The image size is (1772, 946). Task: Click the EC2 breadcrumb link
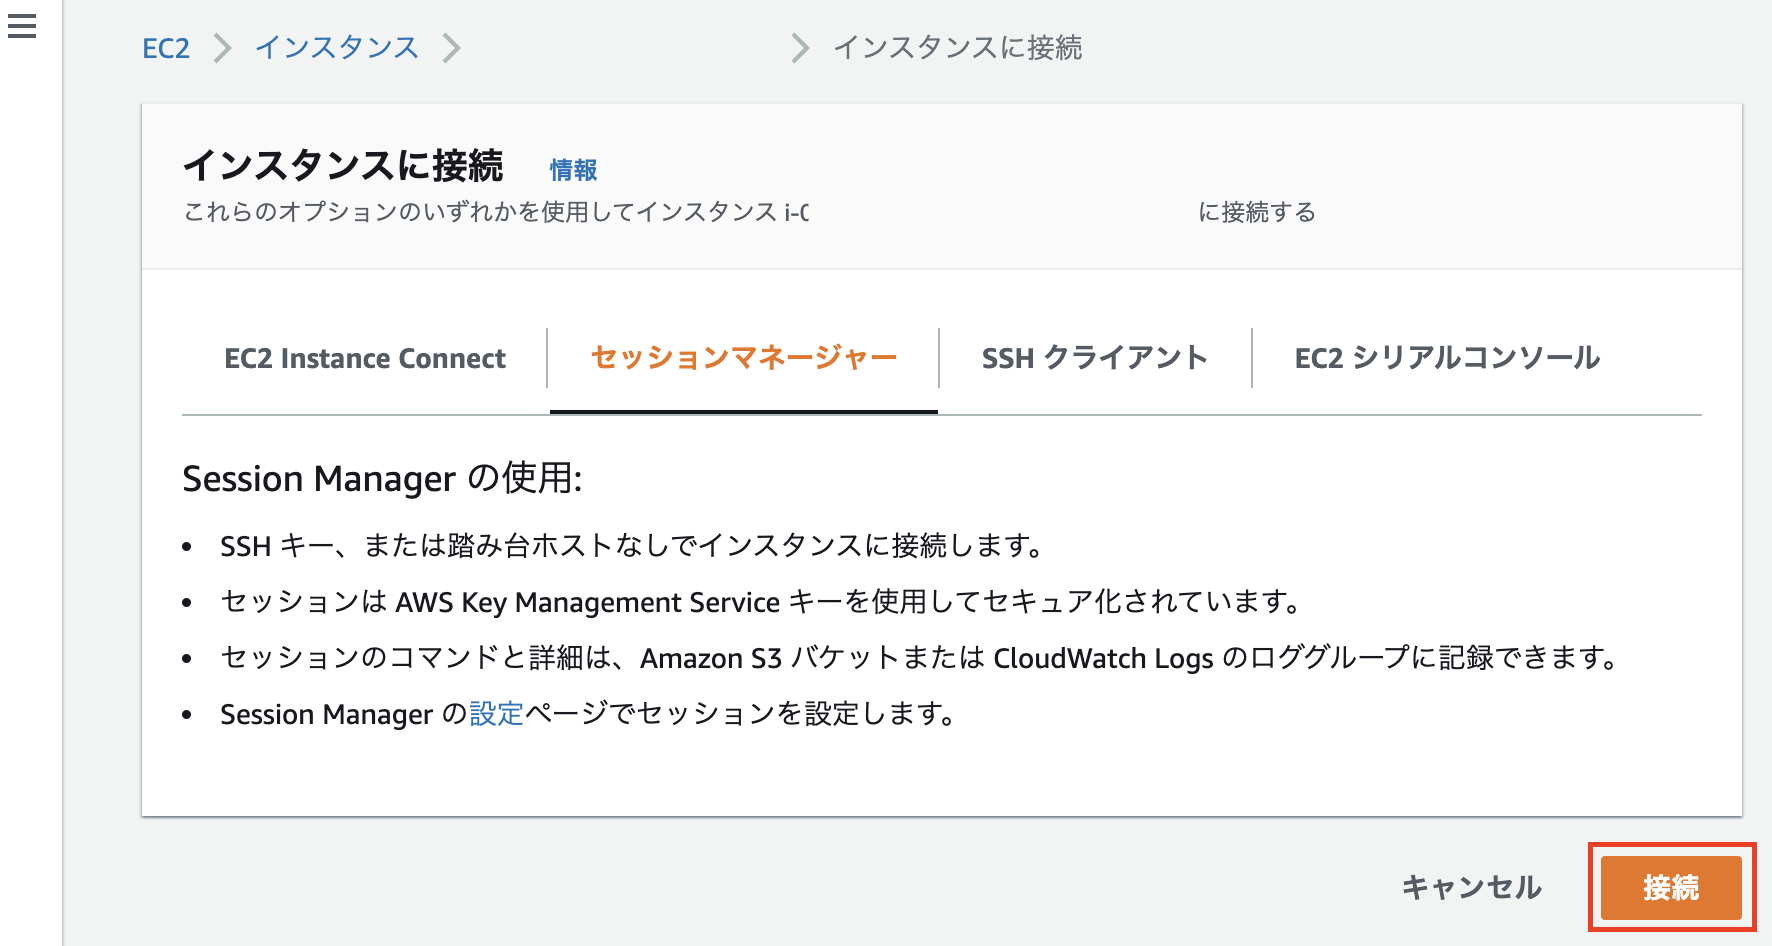point(165,48)
